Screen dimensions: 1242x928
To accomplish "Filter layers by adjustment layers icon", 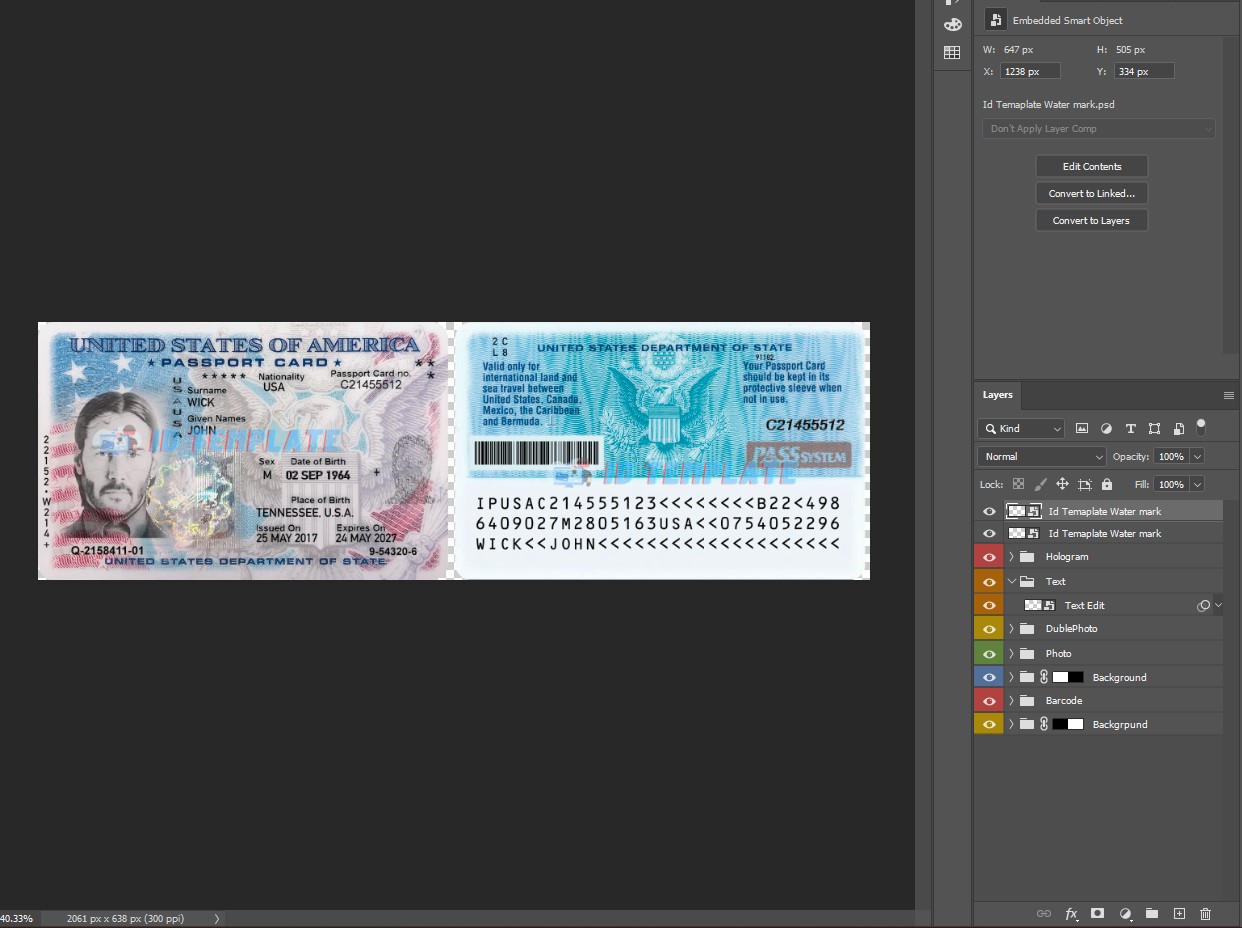I will click(1106, 428).
